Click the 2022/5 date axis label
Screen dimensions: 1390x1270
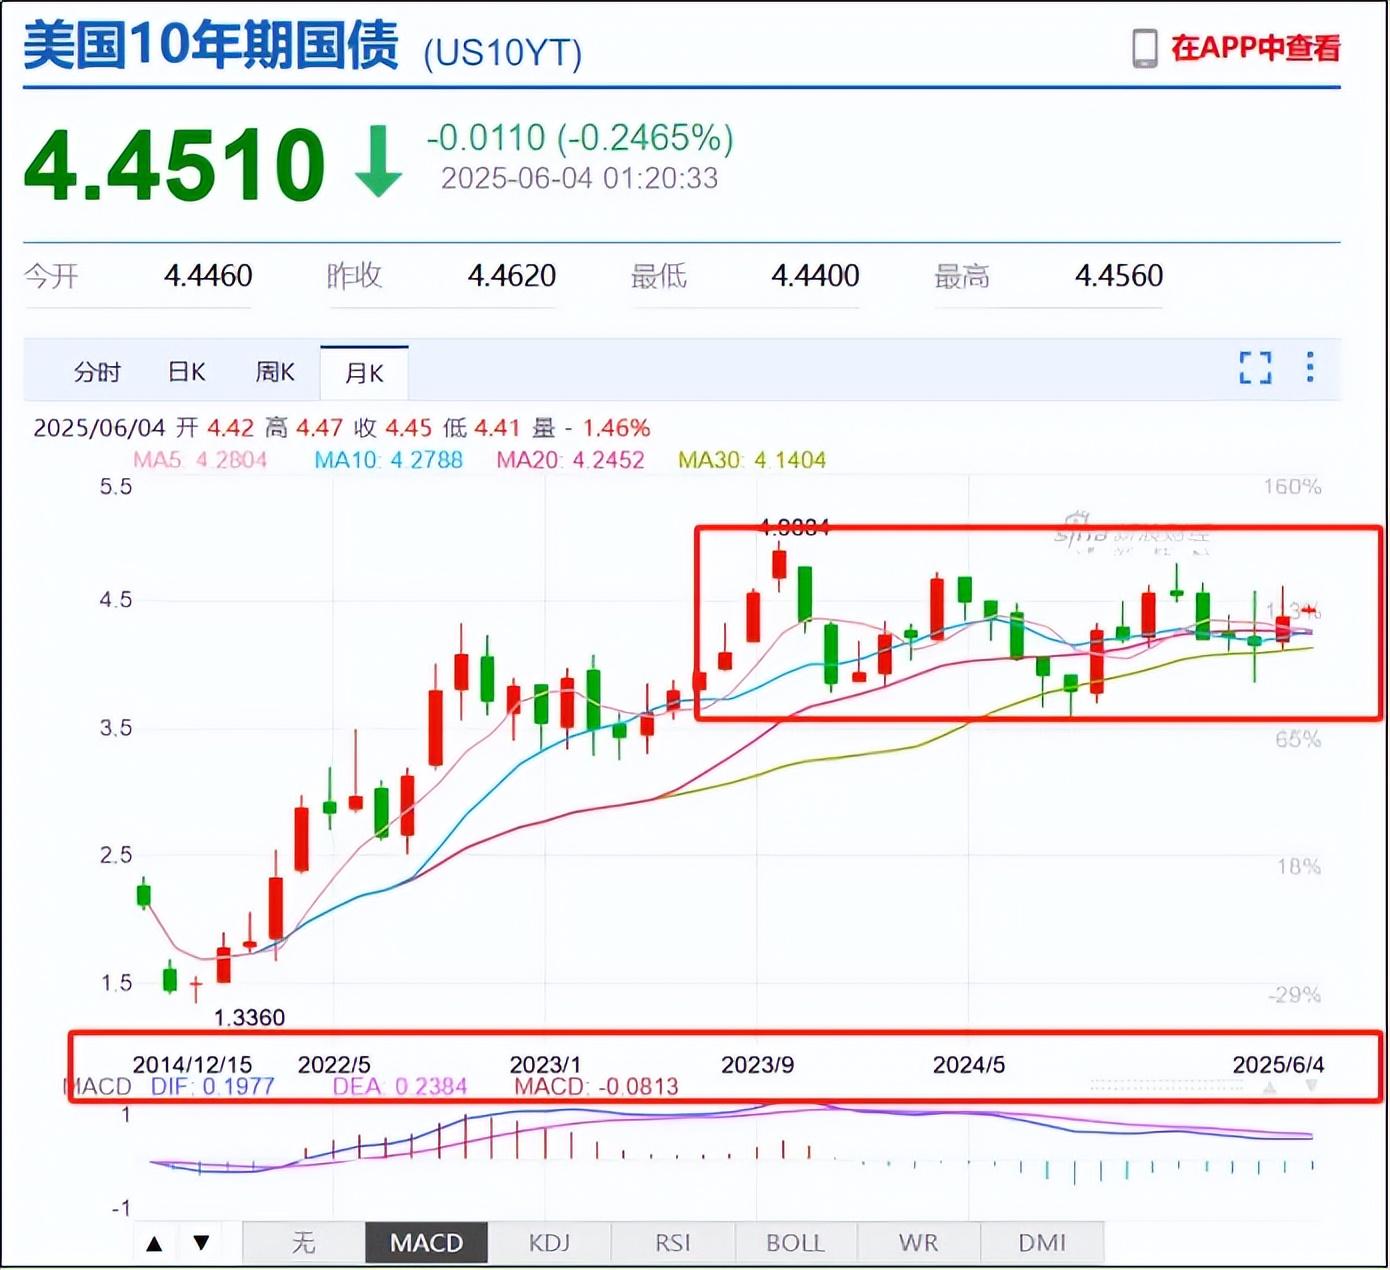pos(334,1065)
